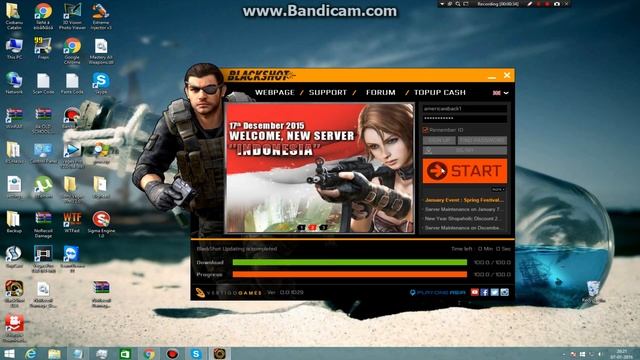Viewport: 640px width, 360px height.
Task: Minimize the BlackShot launcher window
Action: tap(492, 76)
